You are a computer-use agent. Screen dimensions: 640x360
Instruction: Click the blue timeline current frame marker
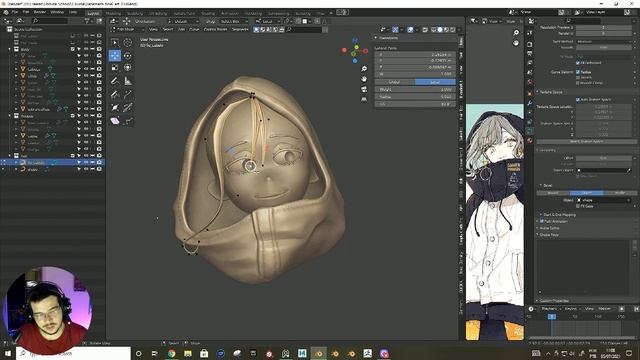click(x=551, y=316)
